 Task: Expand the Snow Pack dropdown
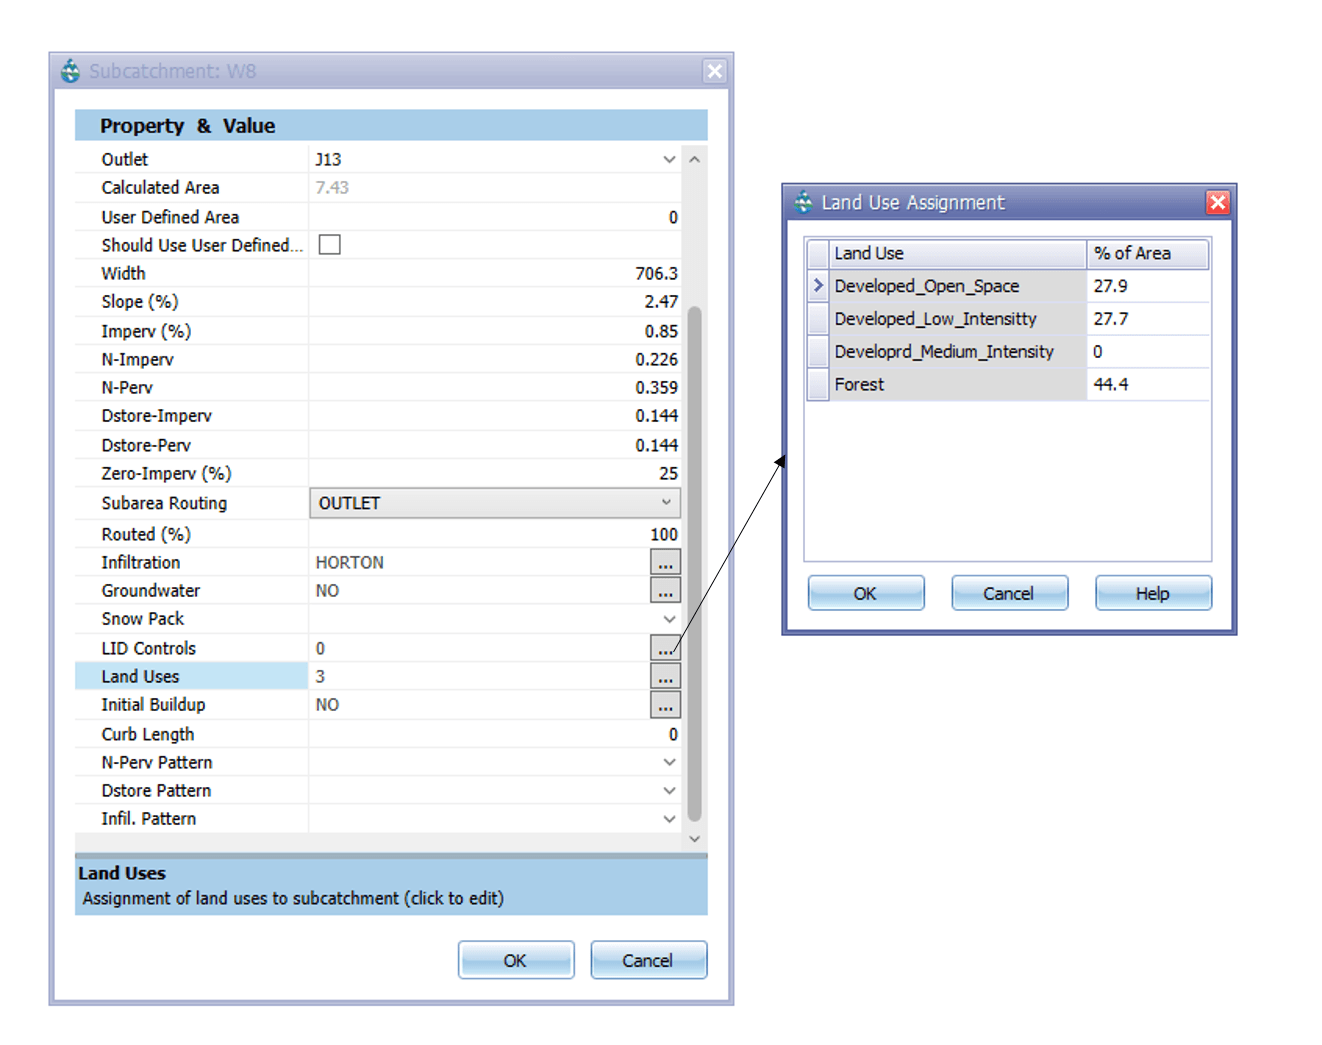669,620
